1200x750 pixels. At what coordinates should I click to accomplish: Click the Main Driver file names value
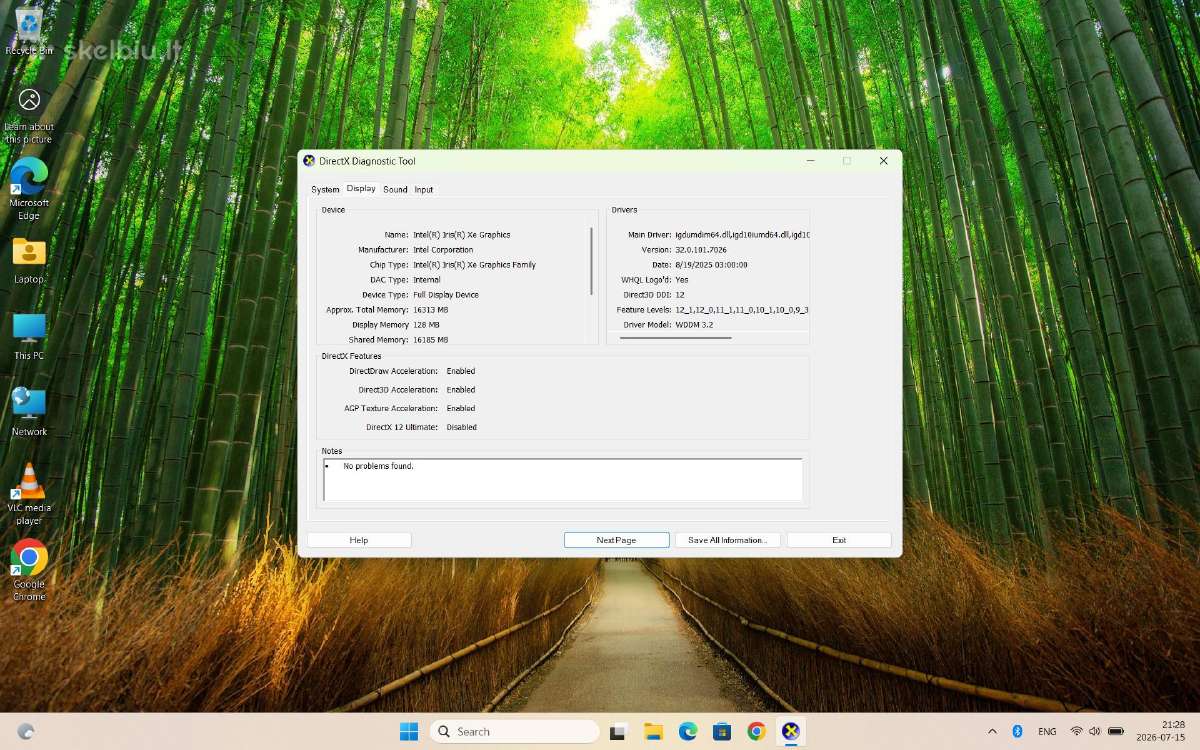(x=741, y=235)
